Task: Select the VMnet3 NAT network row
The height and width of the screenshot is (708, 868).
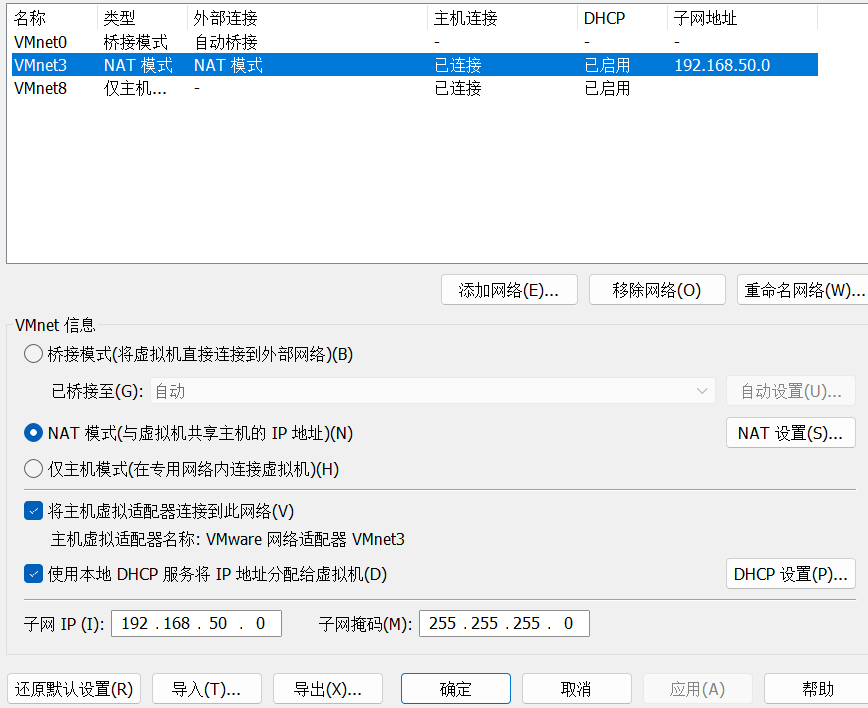Action: (x=40, y=65)
